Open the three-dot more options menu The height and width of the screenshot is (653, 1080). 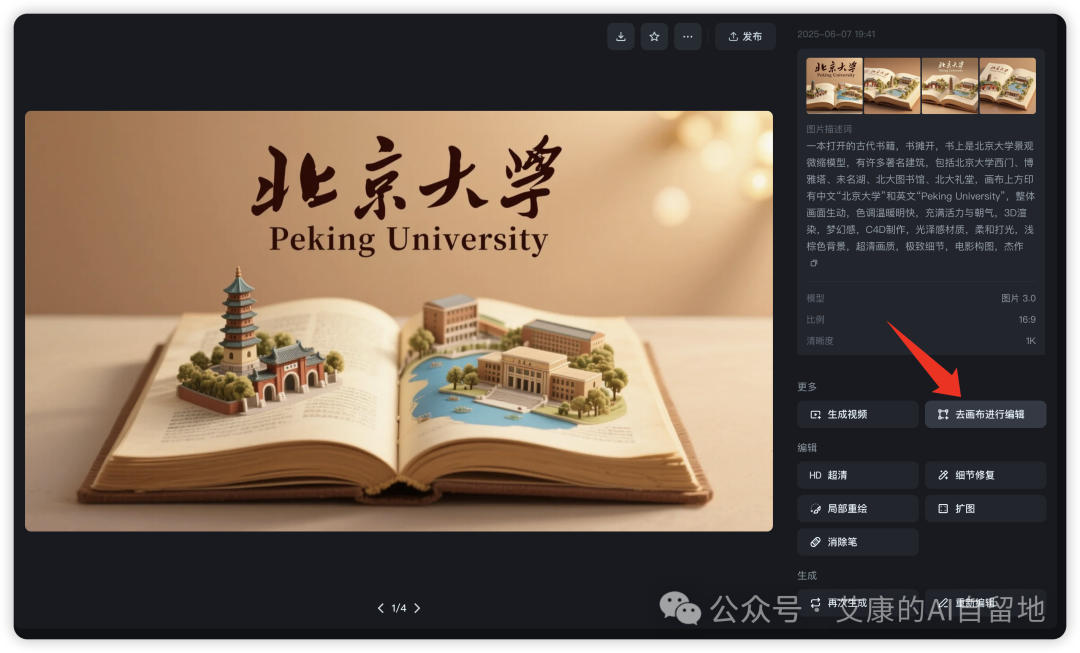point(687,37)
